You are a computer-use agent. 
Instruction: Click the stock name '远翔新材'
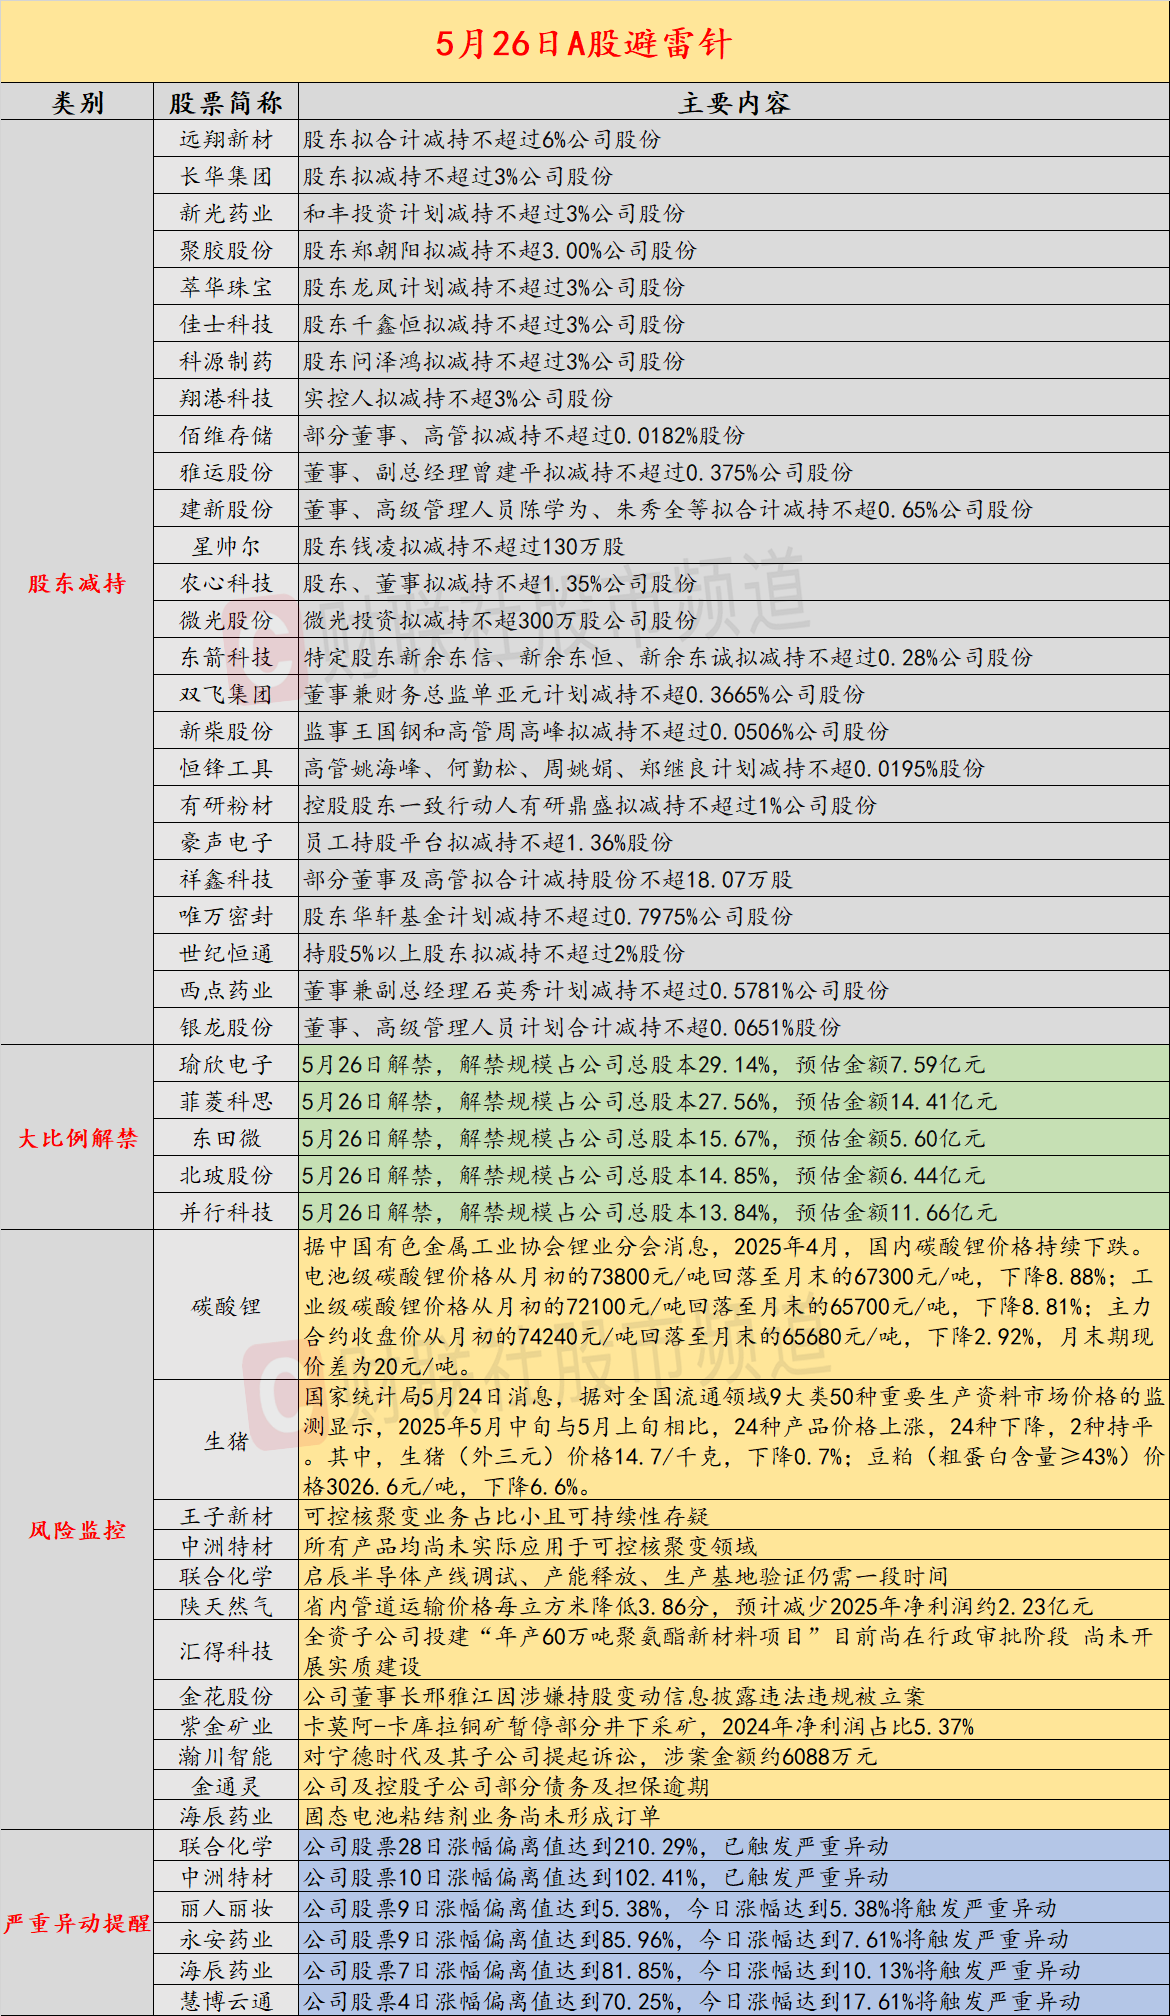point(226,140)
